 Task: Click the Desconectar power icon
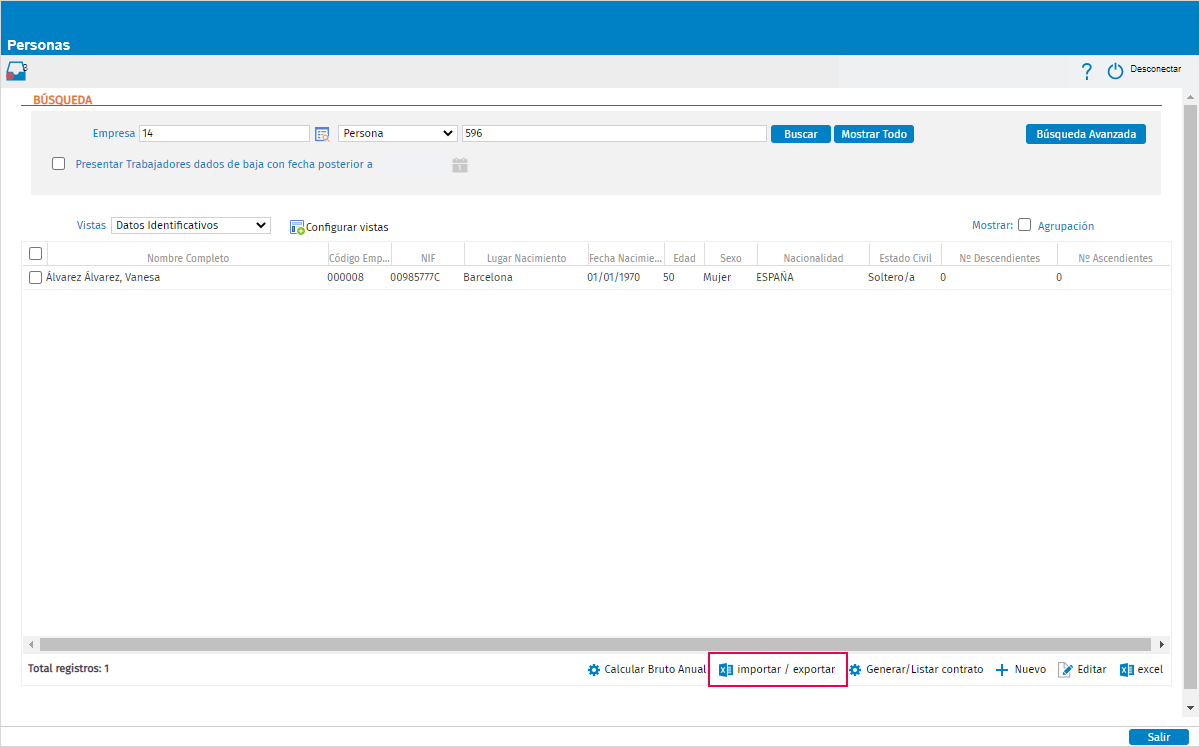coord(1116,71)
